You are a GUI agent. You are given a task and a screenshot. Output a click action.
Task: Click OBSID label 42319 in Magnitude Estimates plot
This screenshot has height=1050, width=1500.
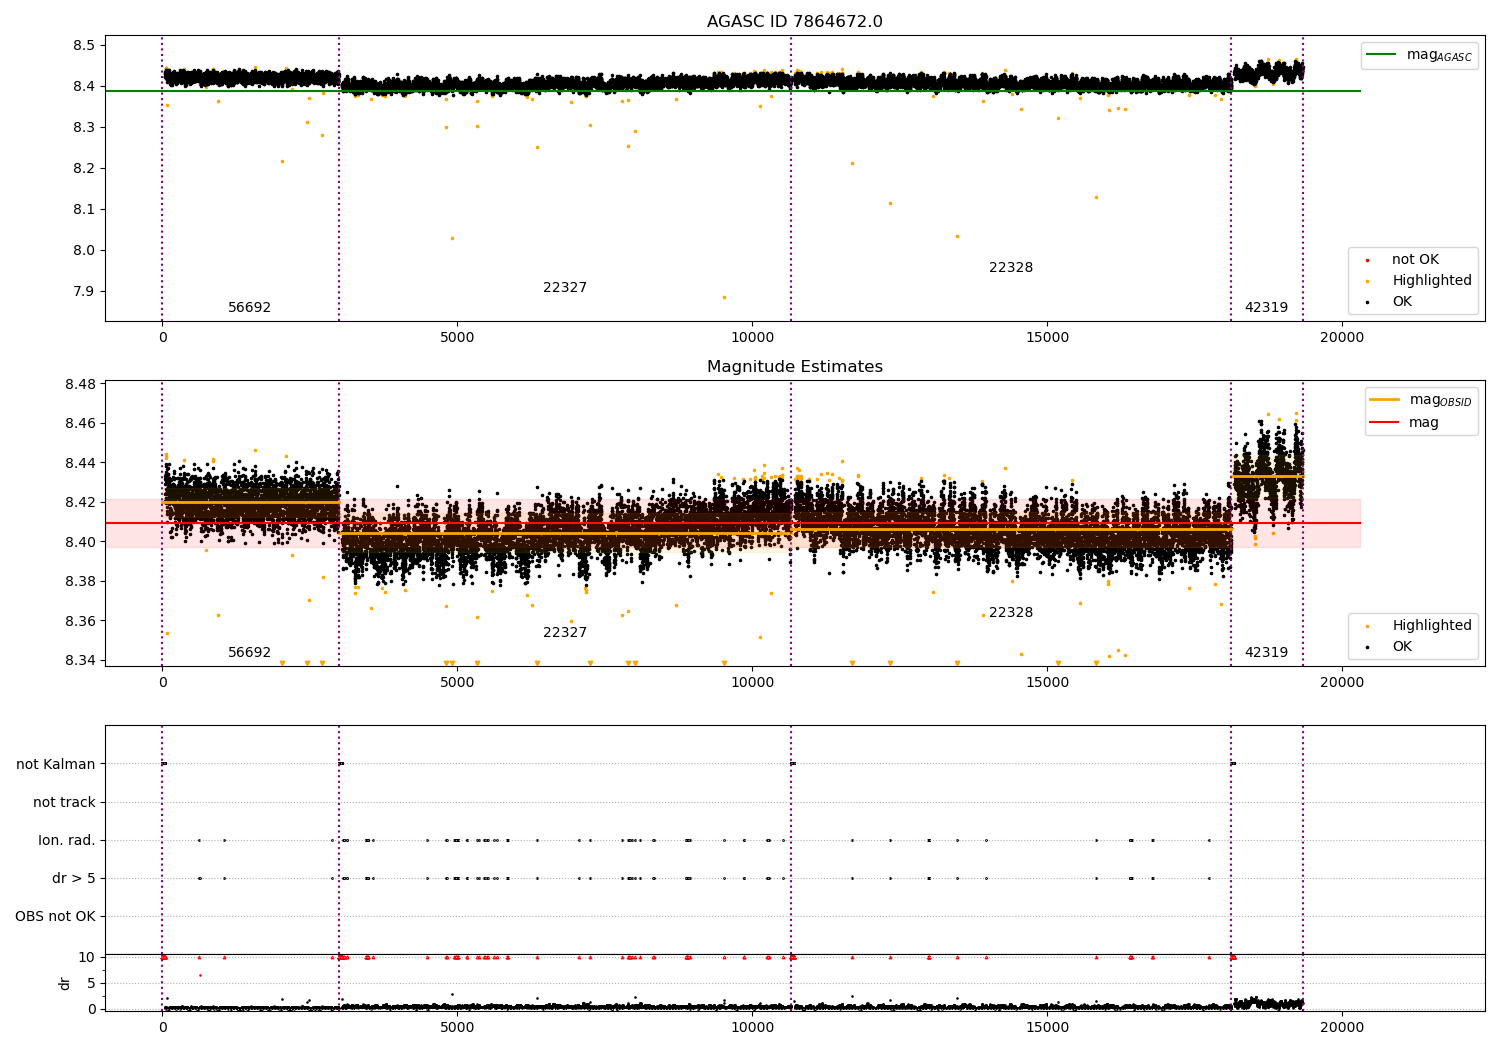1266,653
